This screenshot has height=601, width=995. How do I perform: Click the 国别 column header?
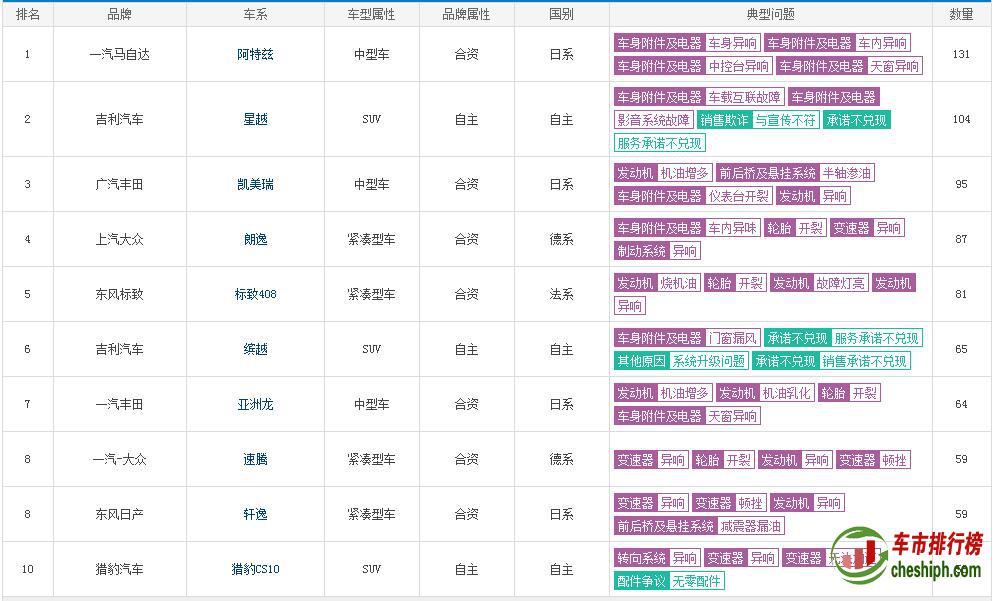[562, 15]
